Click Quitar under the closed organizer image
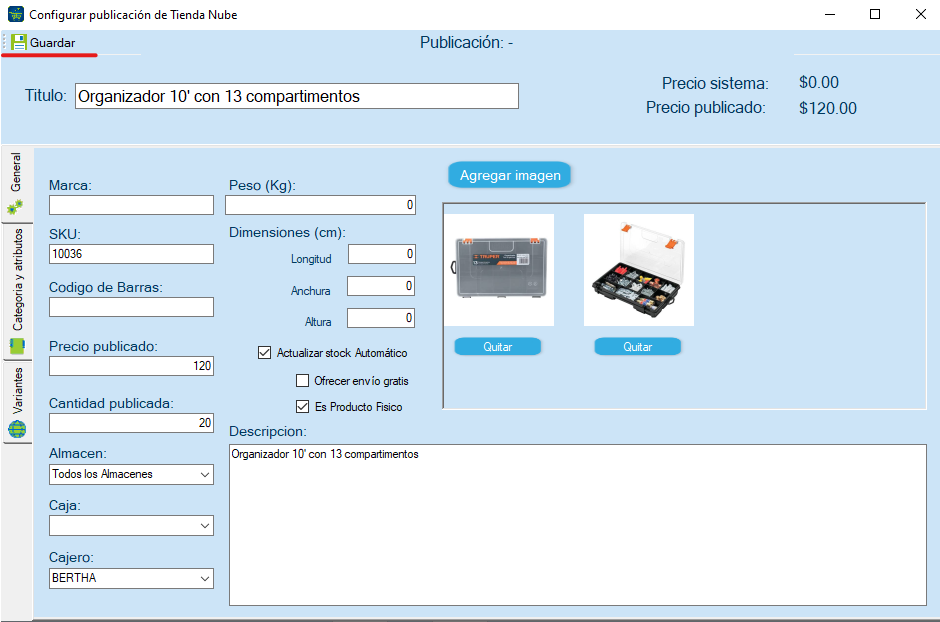940x622 pixels. click(498, 346)
